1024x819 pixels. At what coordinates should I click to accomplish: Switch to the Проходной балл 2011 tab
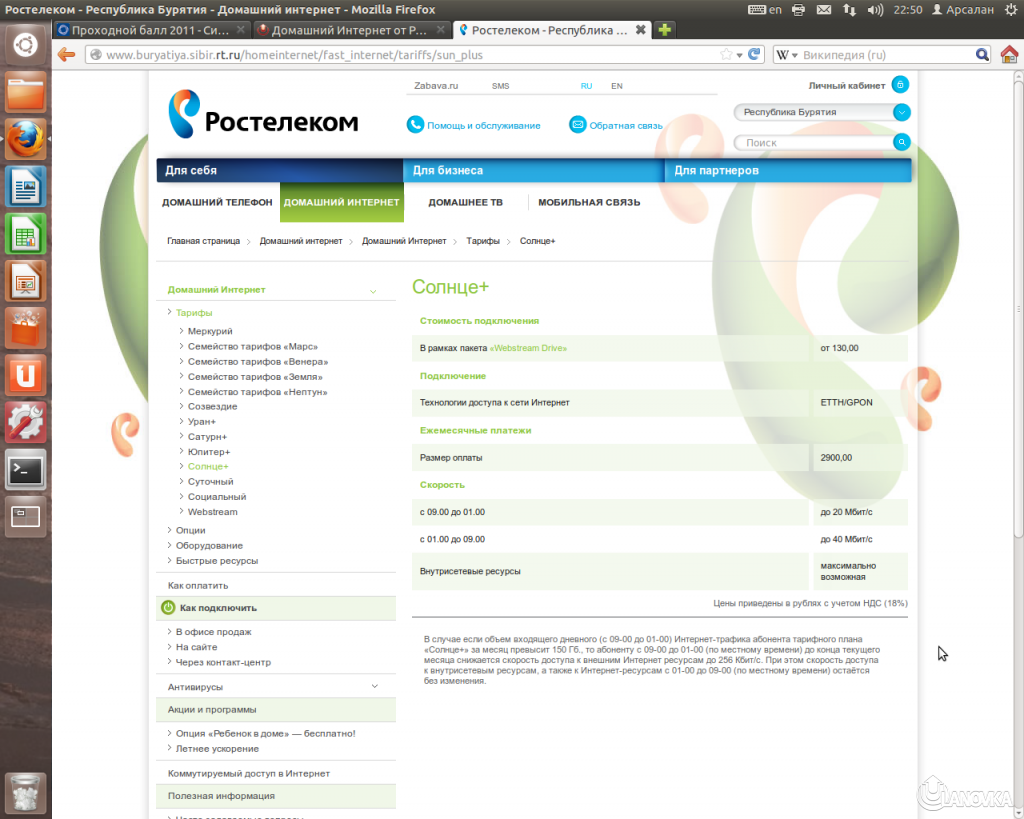(x=152, y=30)
